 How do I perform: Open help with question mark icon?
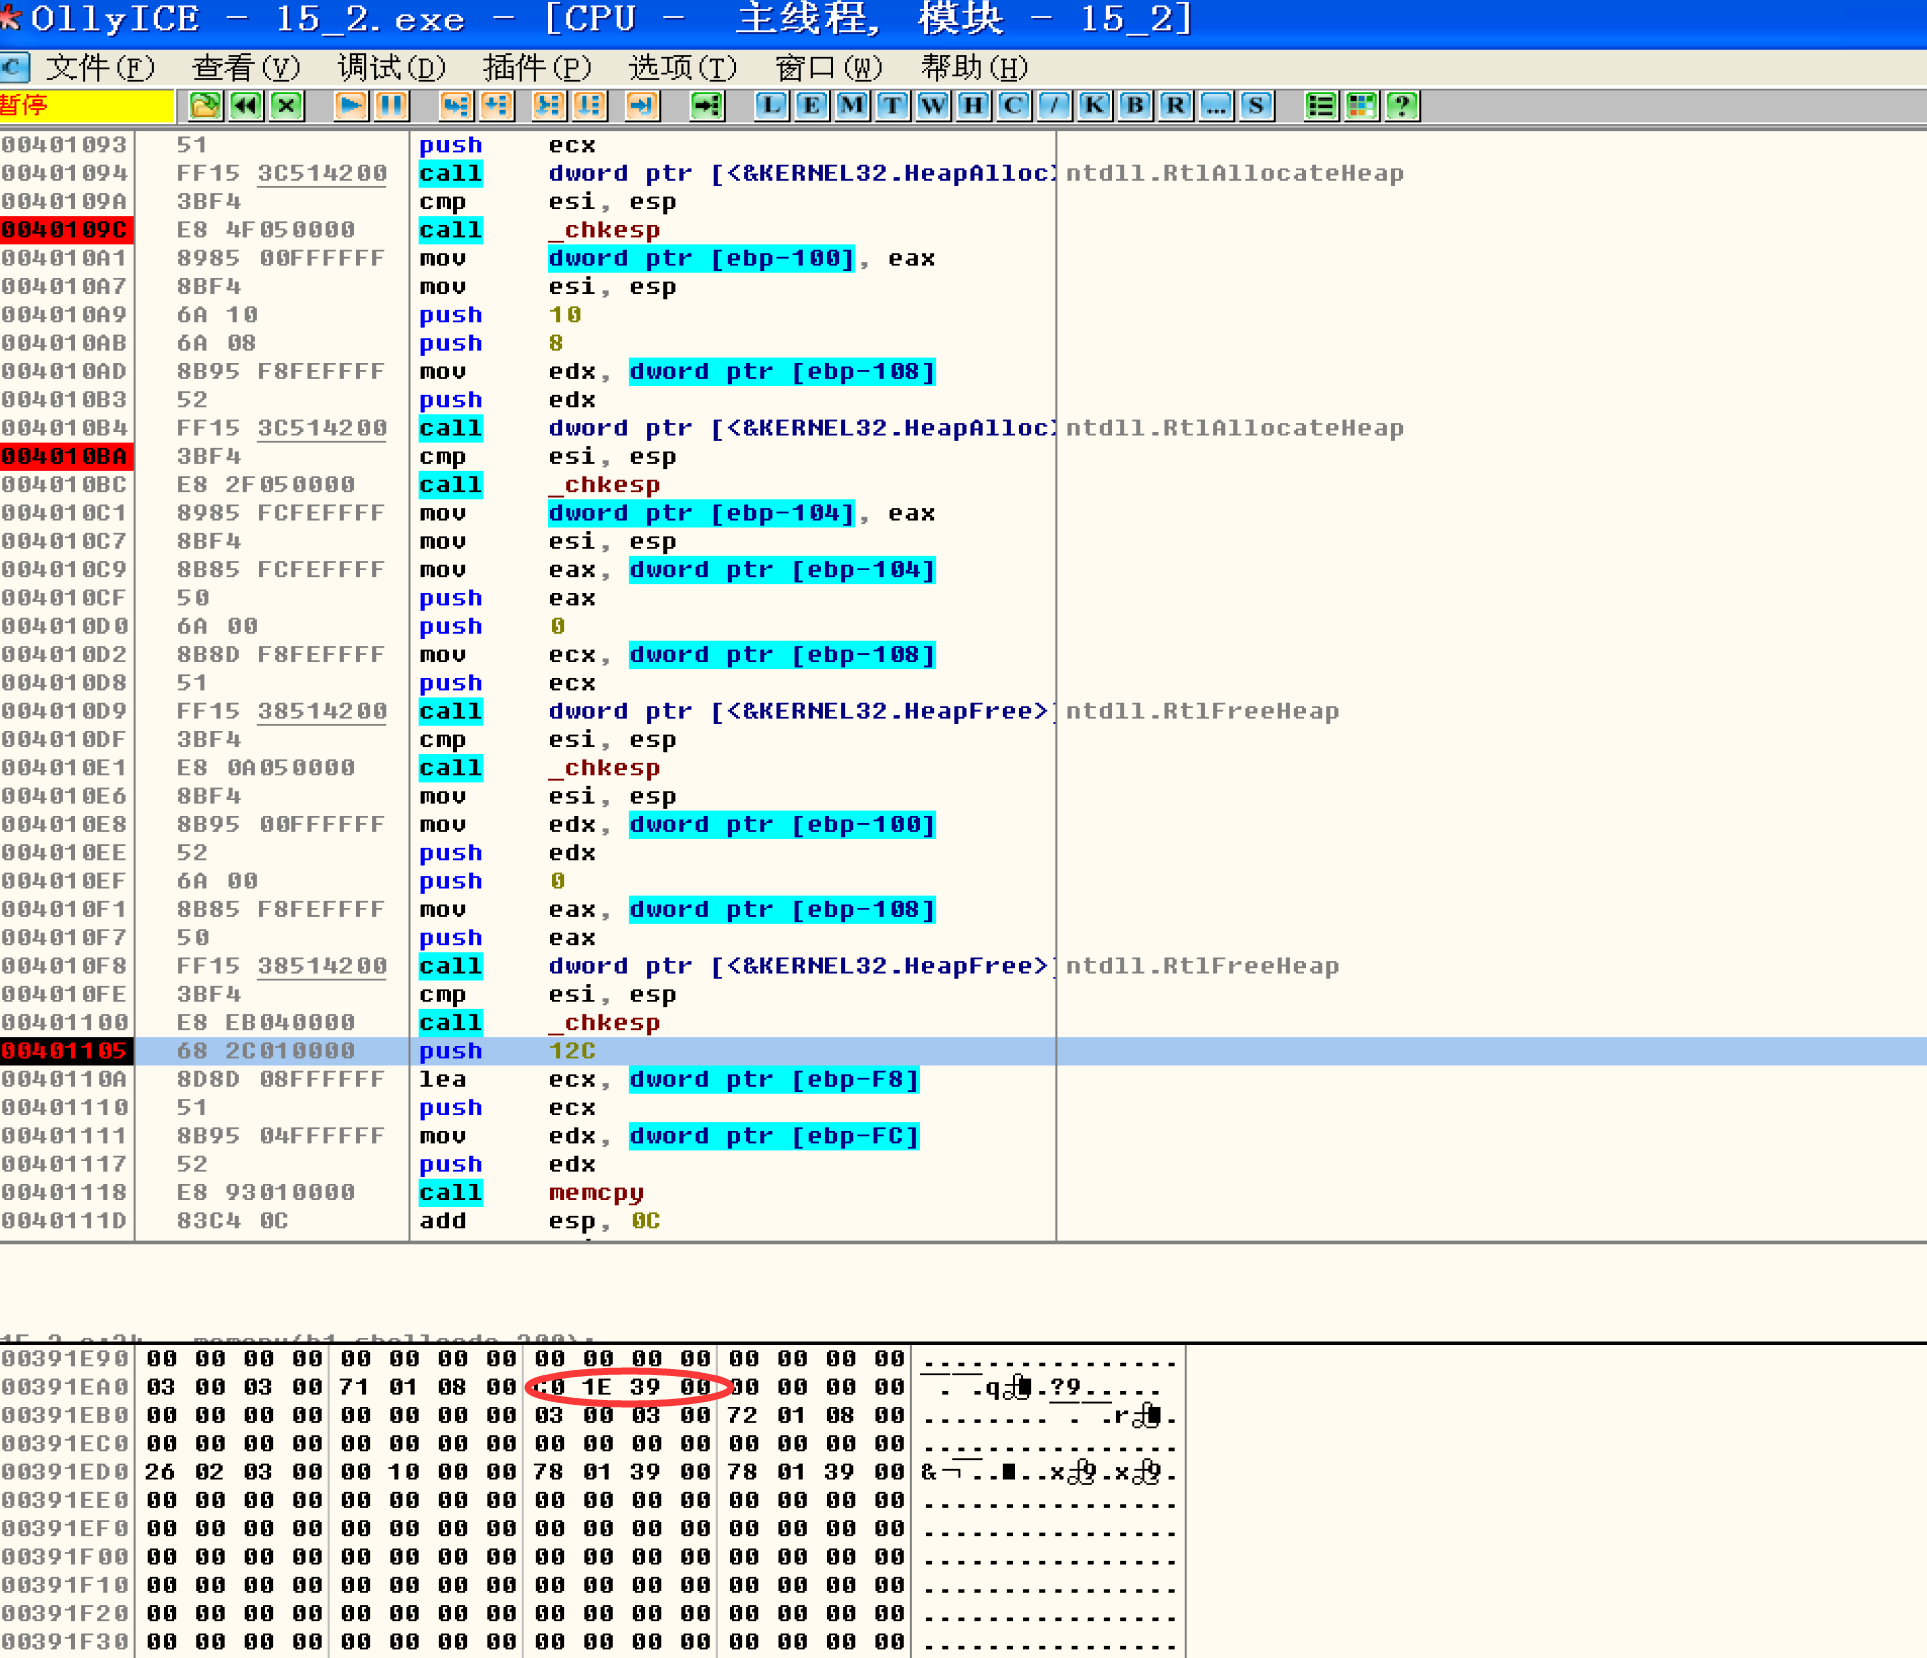click(x=1402, y=106)
